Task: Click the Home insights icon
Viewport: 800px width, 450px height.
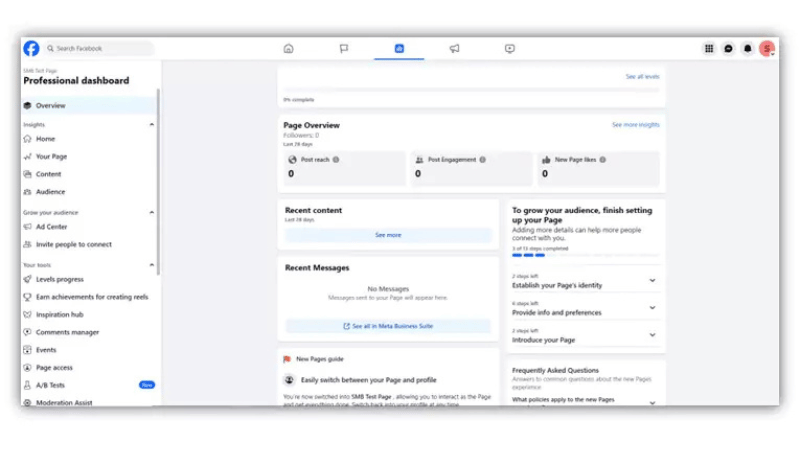Action: (28, 139)
